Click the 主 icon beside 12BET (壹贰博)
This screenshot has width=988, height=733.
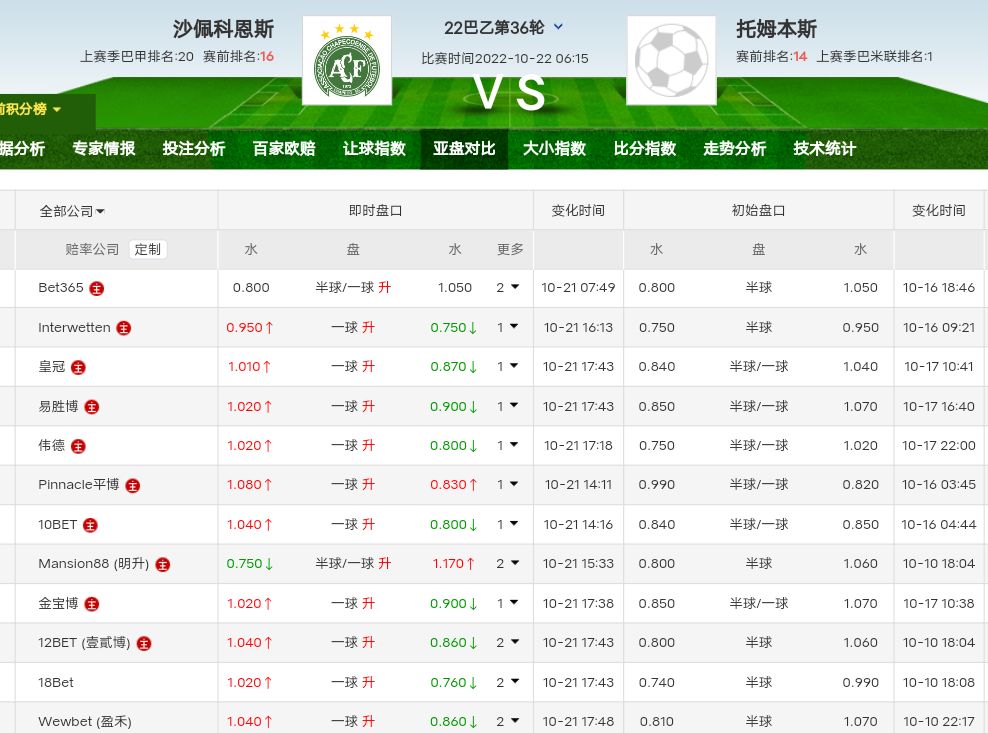click(x=144, y=643)
